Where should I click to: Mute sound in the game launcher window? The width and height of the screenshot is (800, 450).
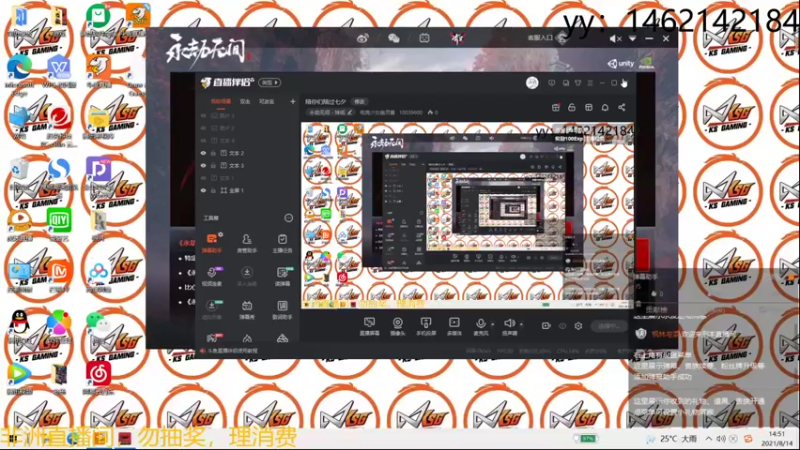click(x=615, y=39)
